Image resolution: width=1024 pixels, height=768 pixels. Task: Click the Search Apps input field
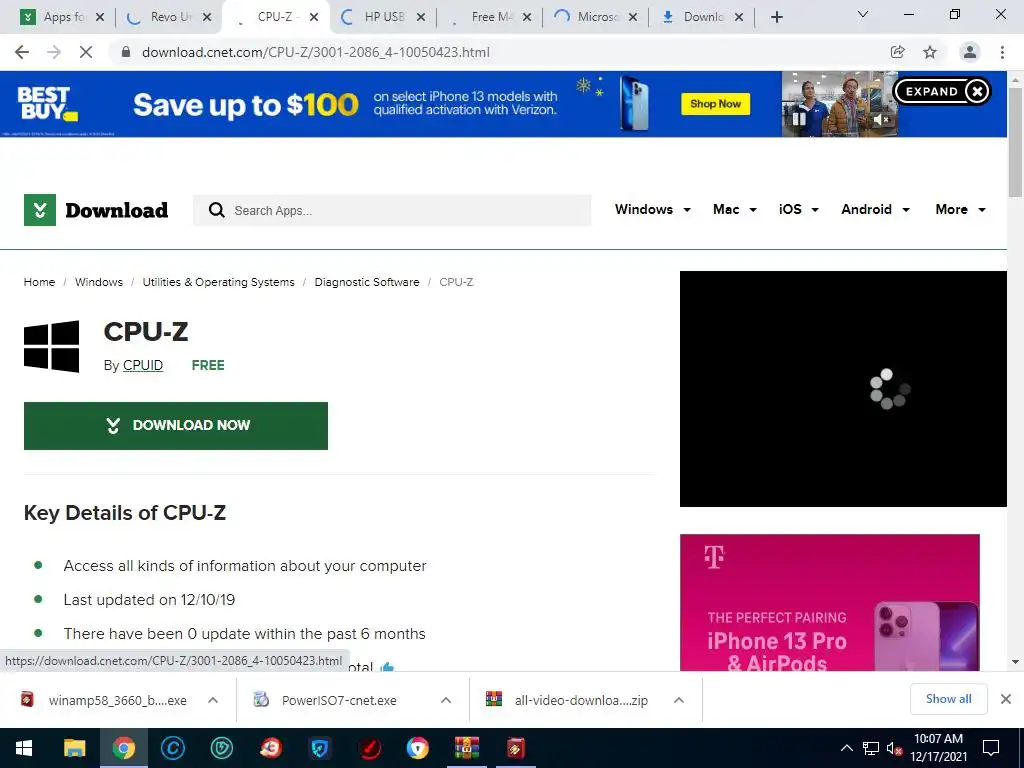[x=392, y=210]
